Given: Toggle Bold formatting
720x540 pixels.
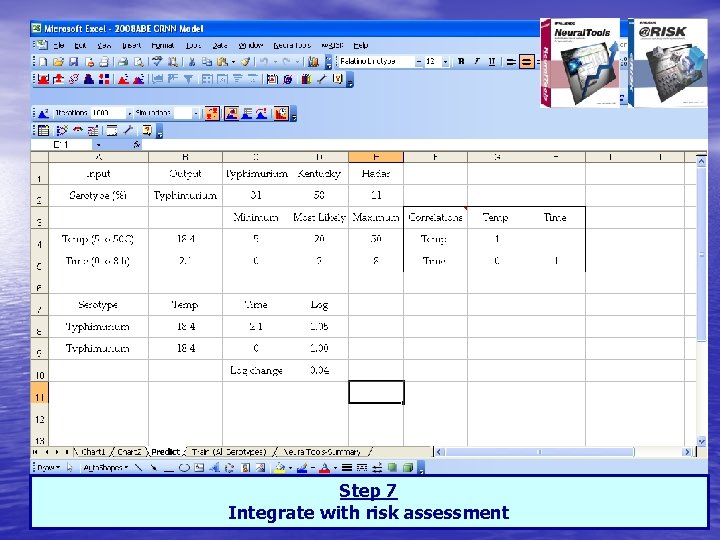Looking at the screenshot, I should [x=461, y=62].
